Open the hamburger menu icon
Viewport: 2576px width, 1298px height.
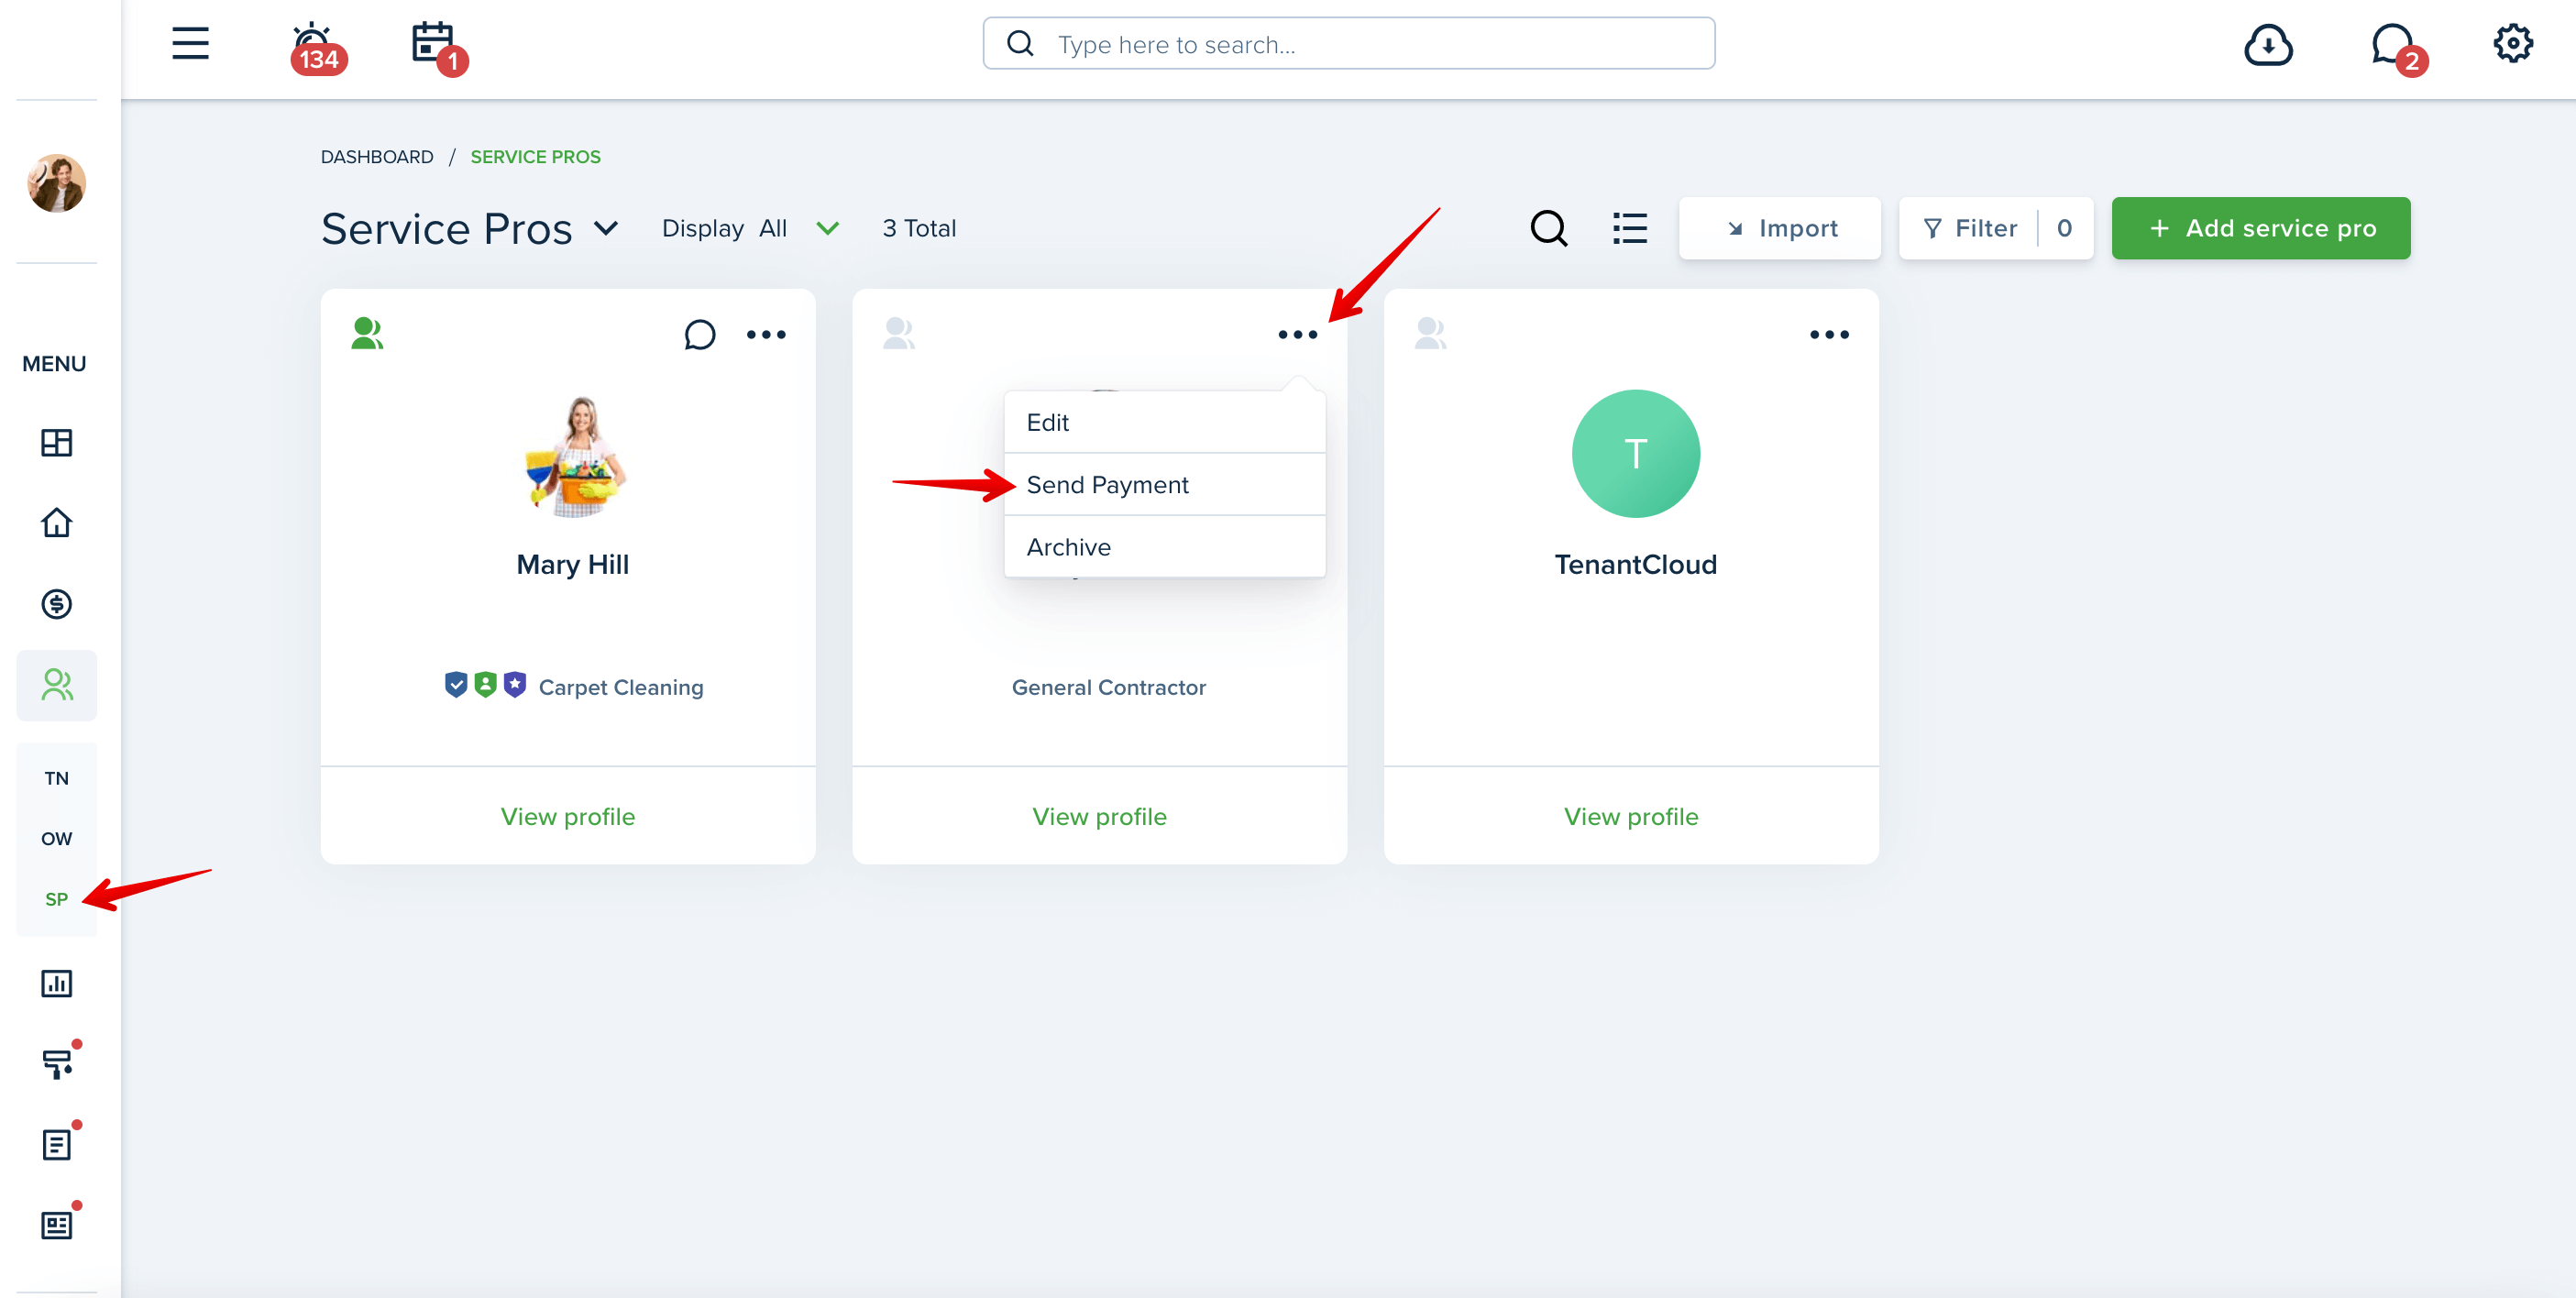point(190,44)
